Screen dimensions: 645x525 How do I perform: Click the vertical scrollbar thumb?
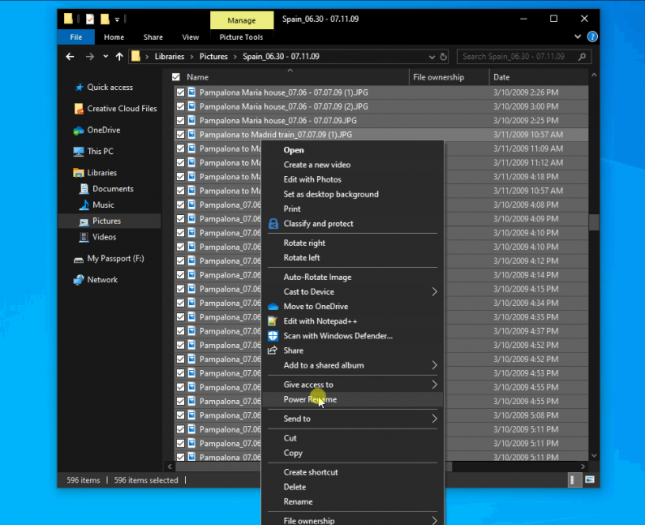[x=594, y=222]
